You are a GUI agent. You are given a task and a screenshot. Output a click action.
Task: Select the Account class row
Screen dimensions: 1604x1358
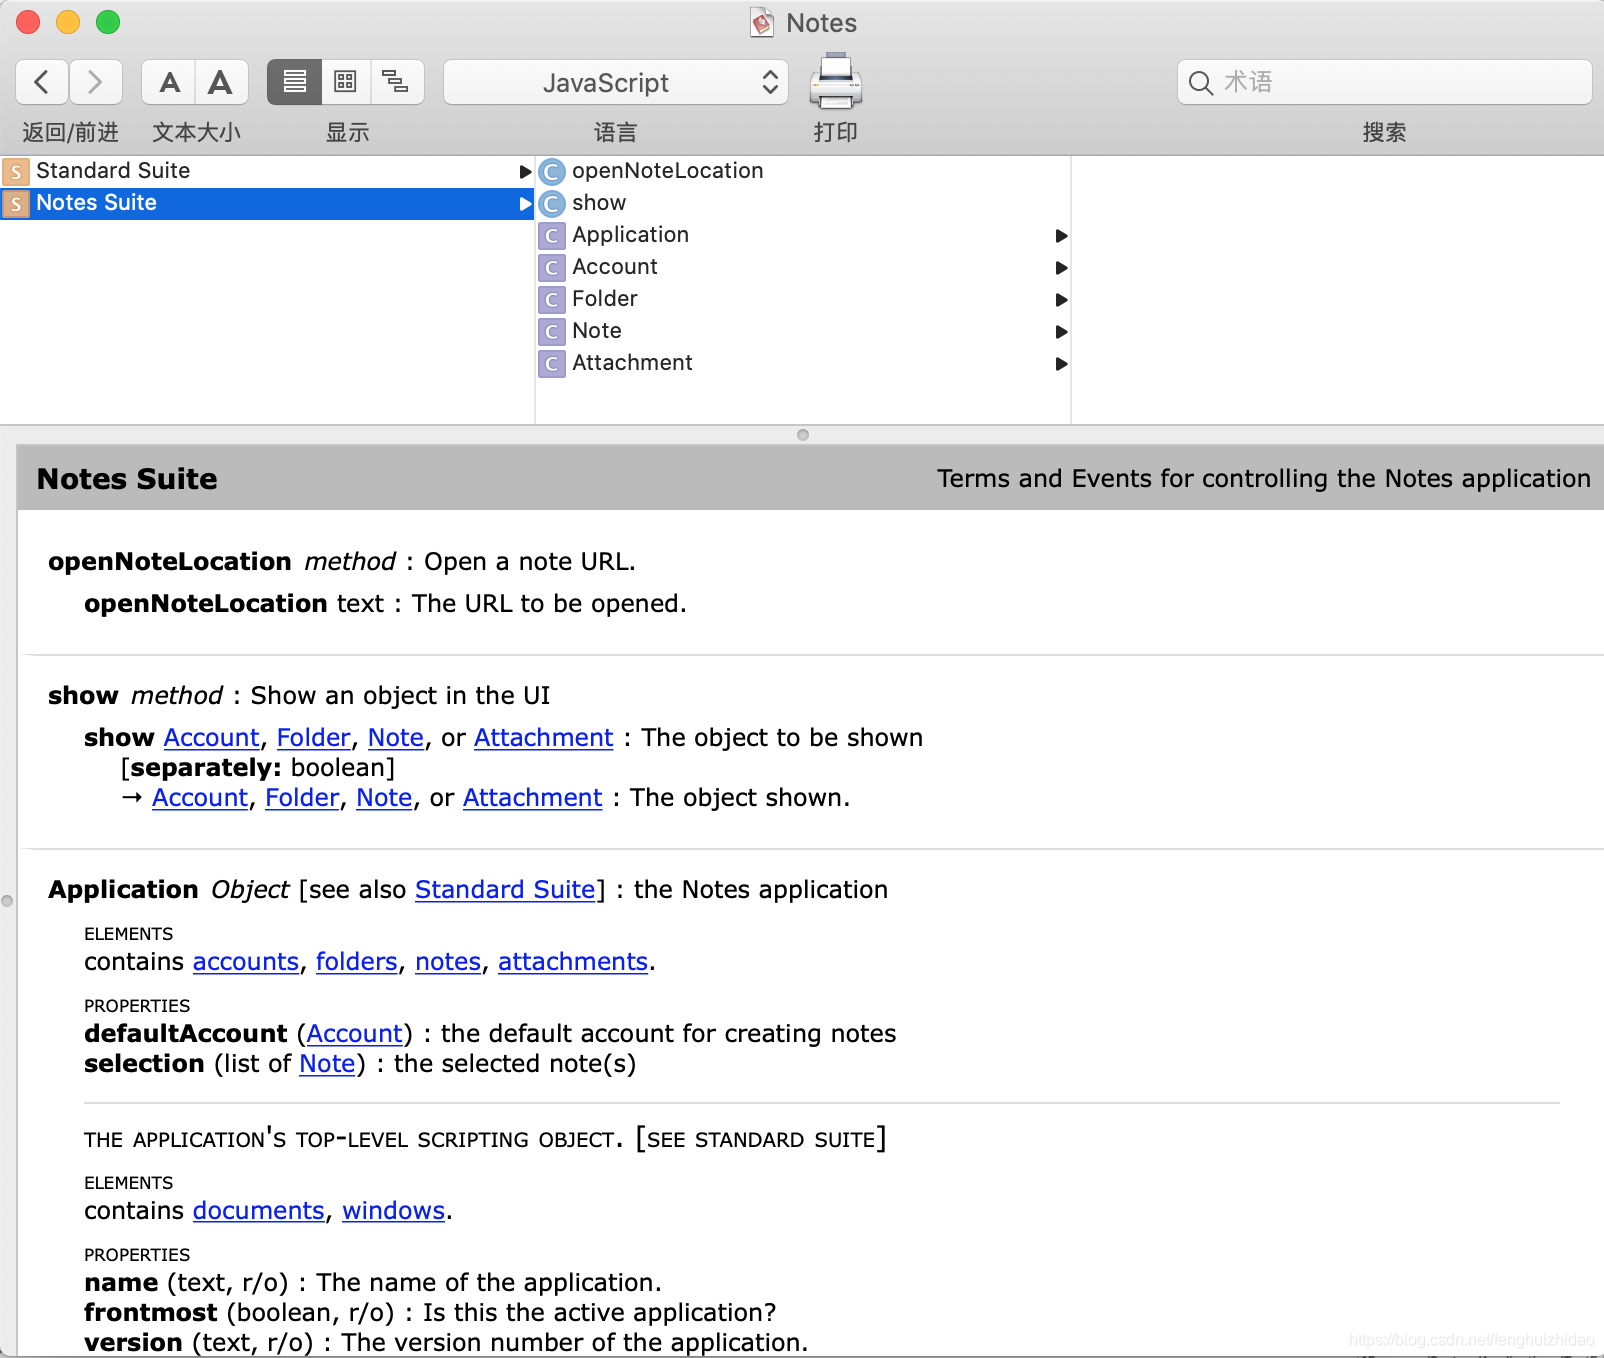(x=803, y=267)
